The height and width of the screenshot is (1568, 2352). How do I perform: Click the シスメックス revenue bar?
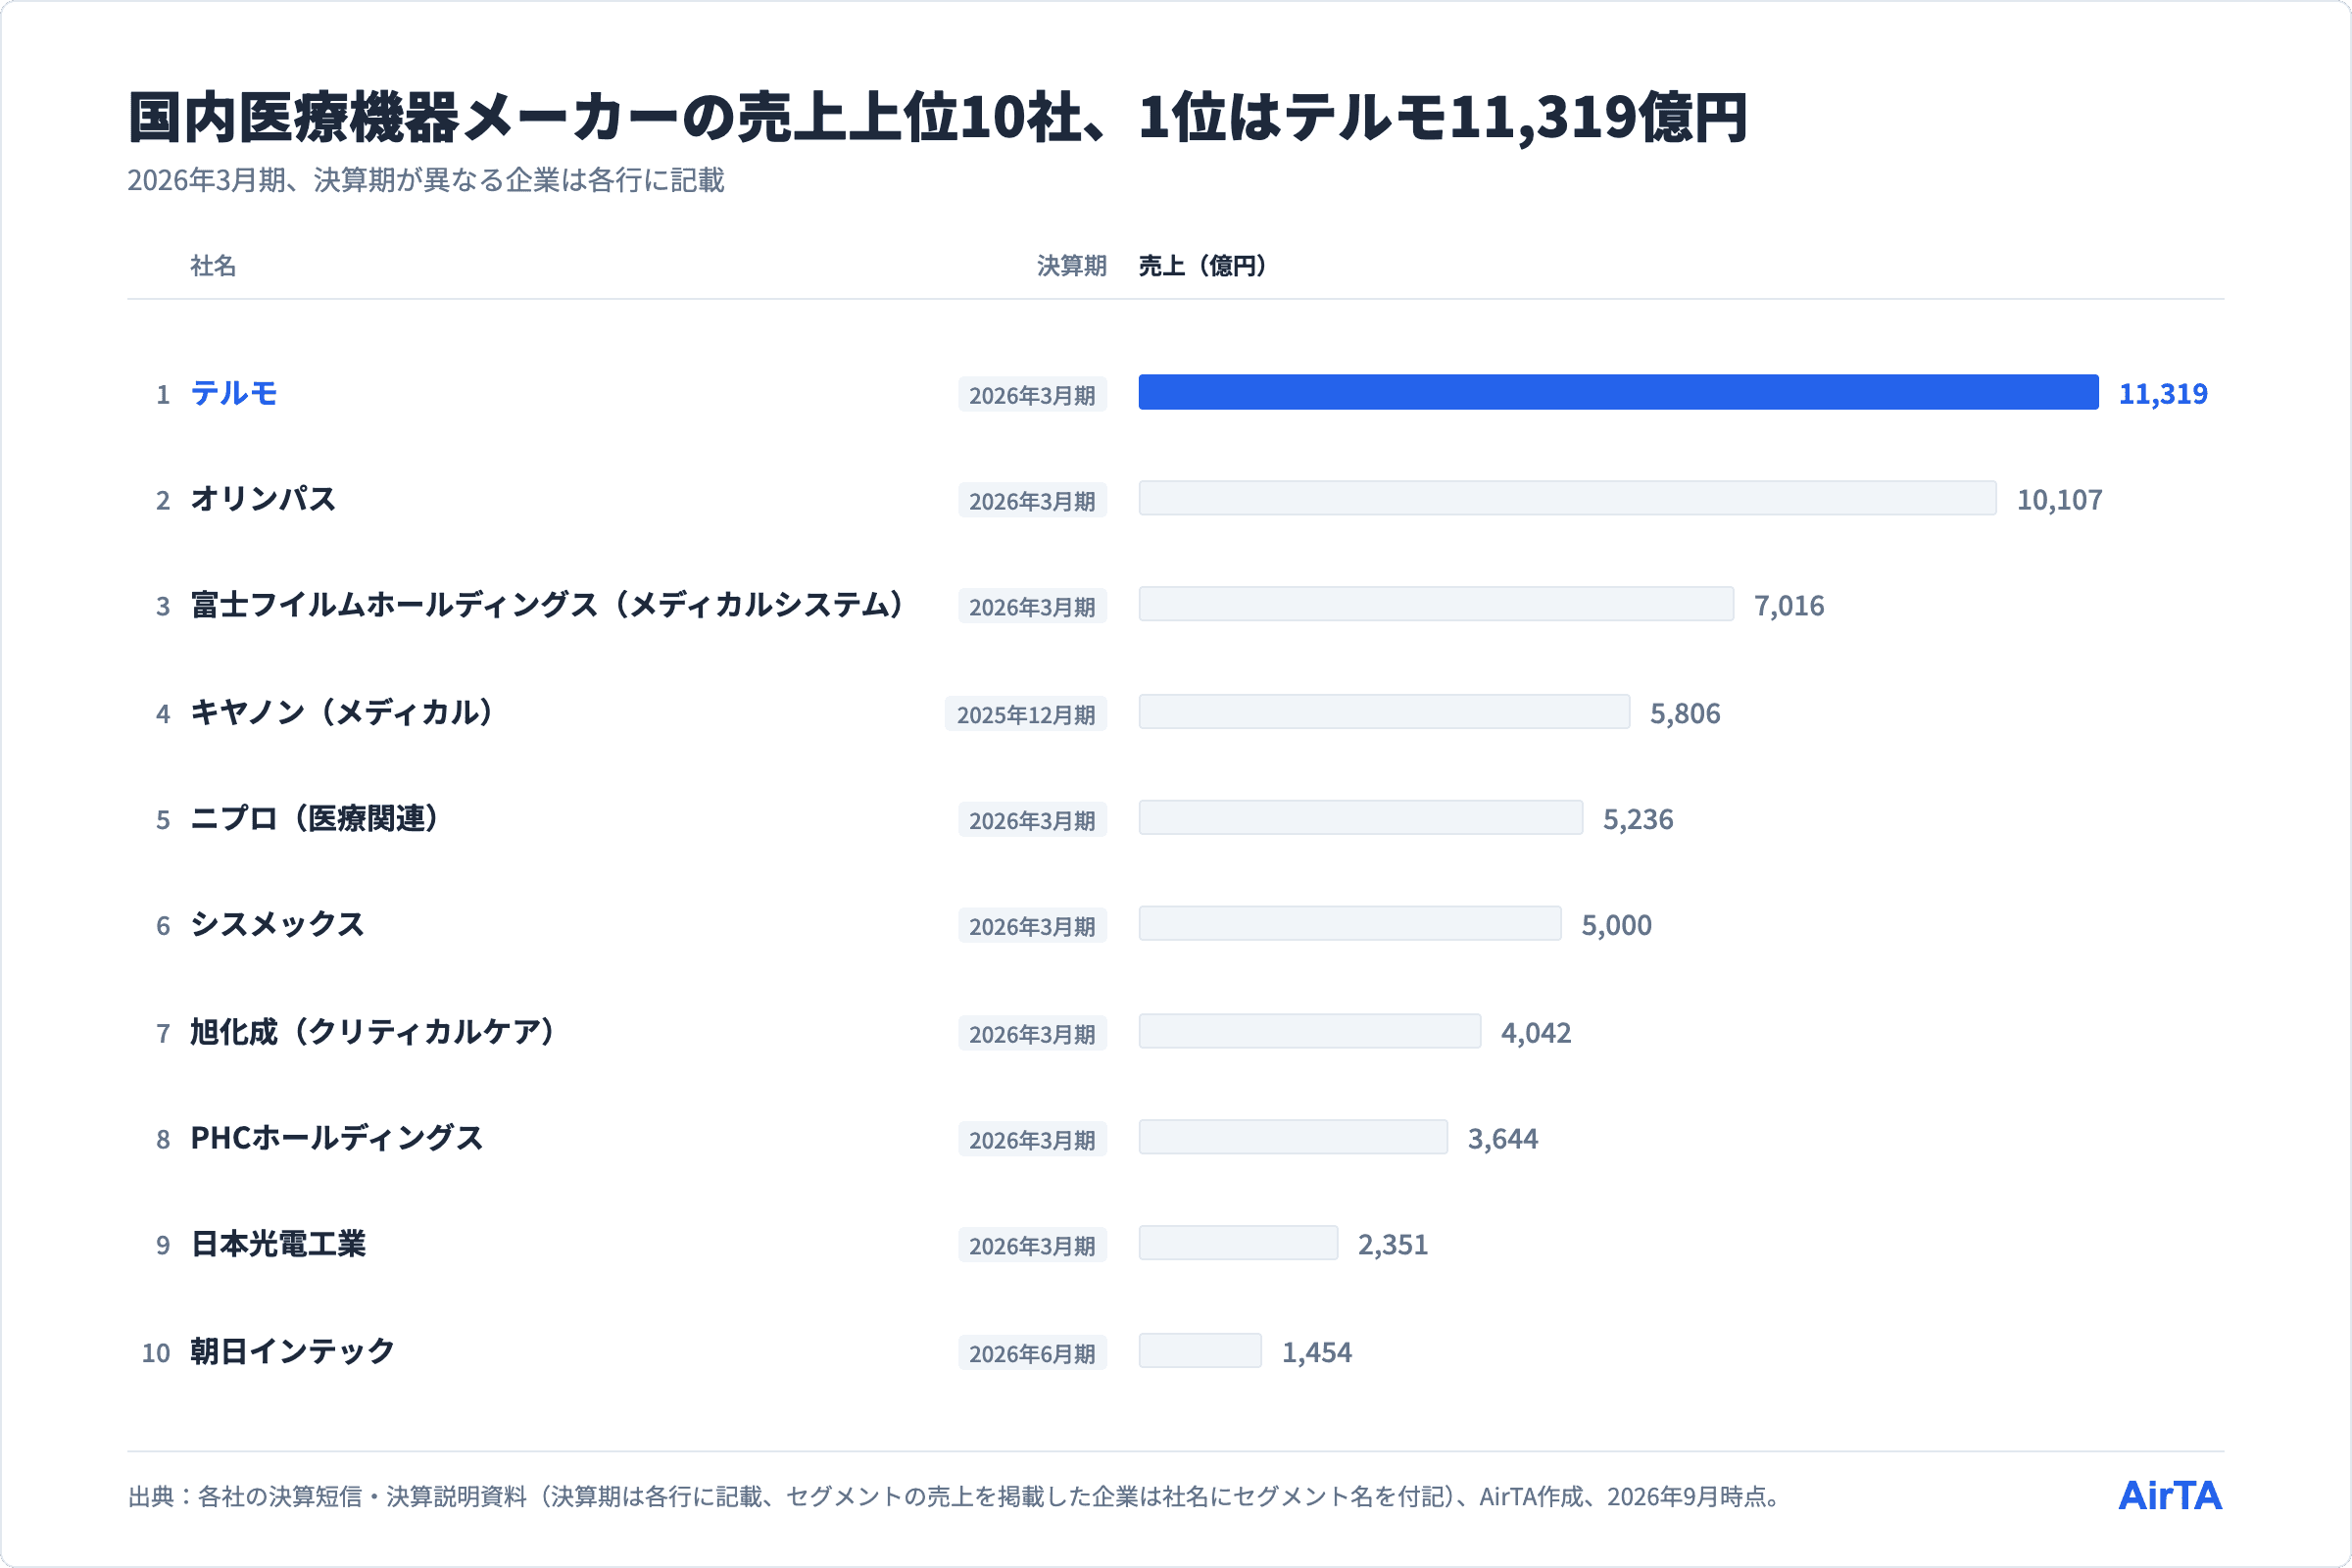[x=1350, y=924]
